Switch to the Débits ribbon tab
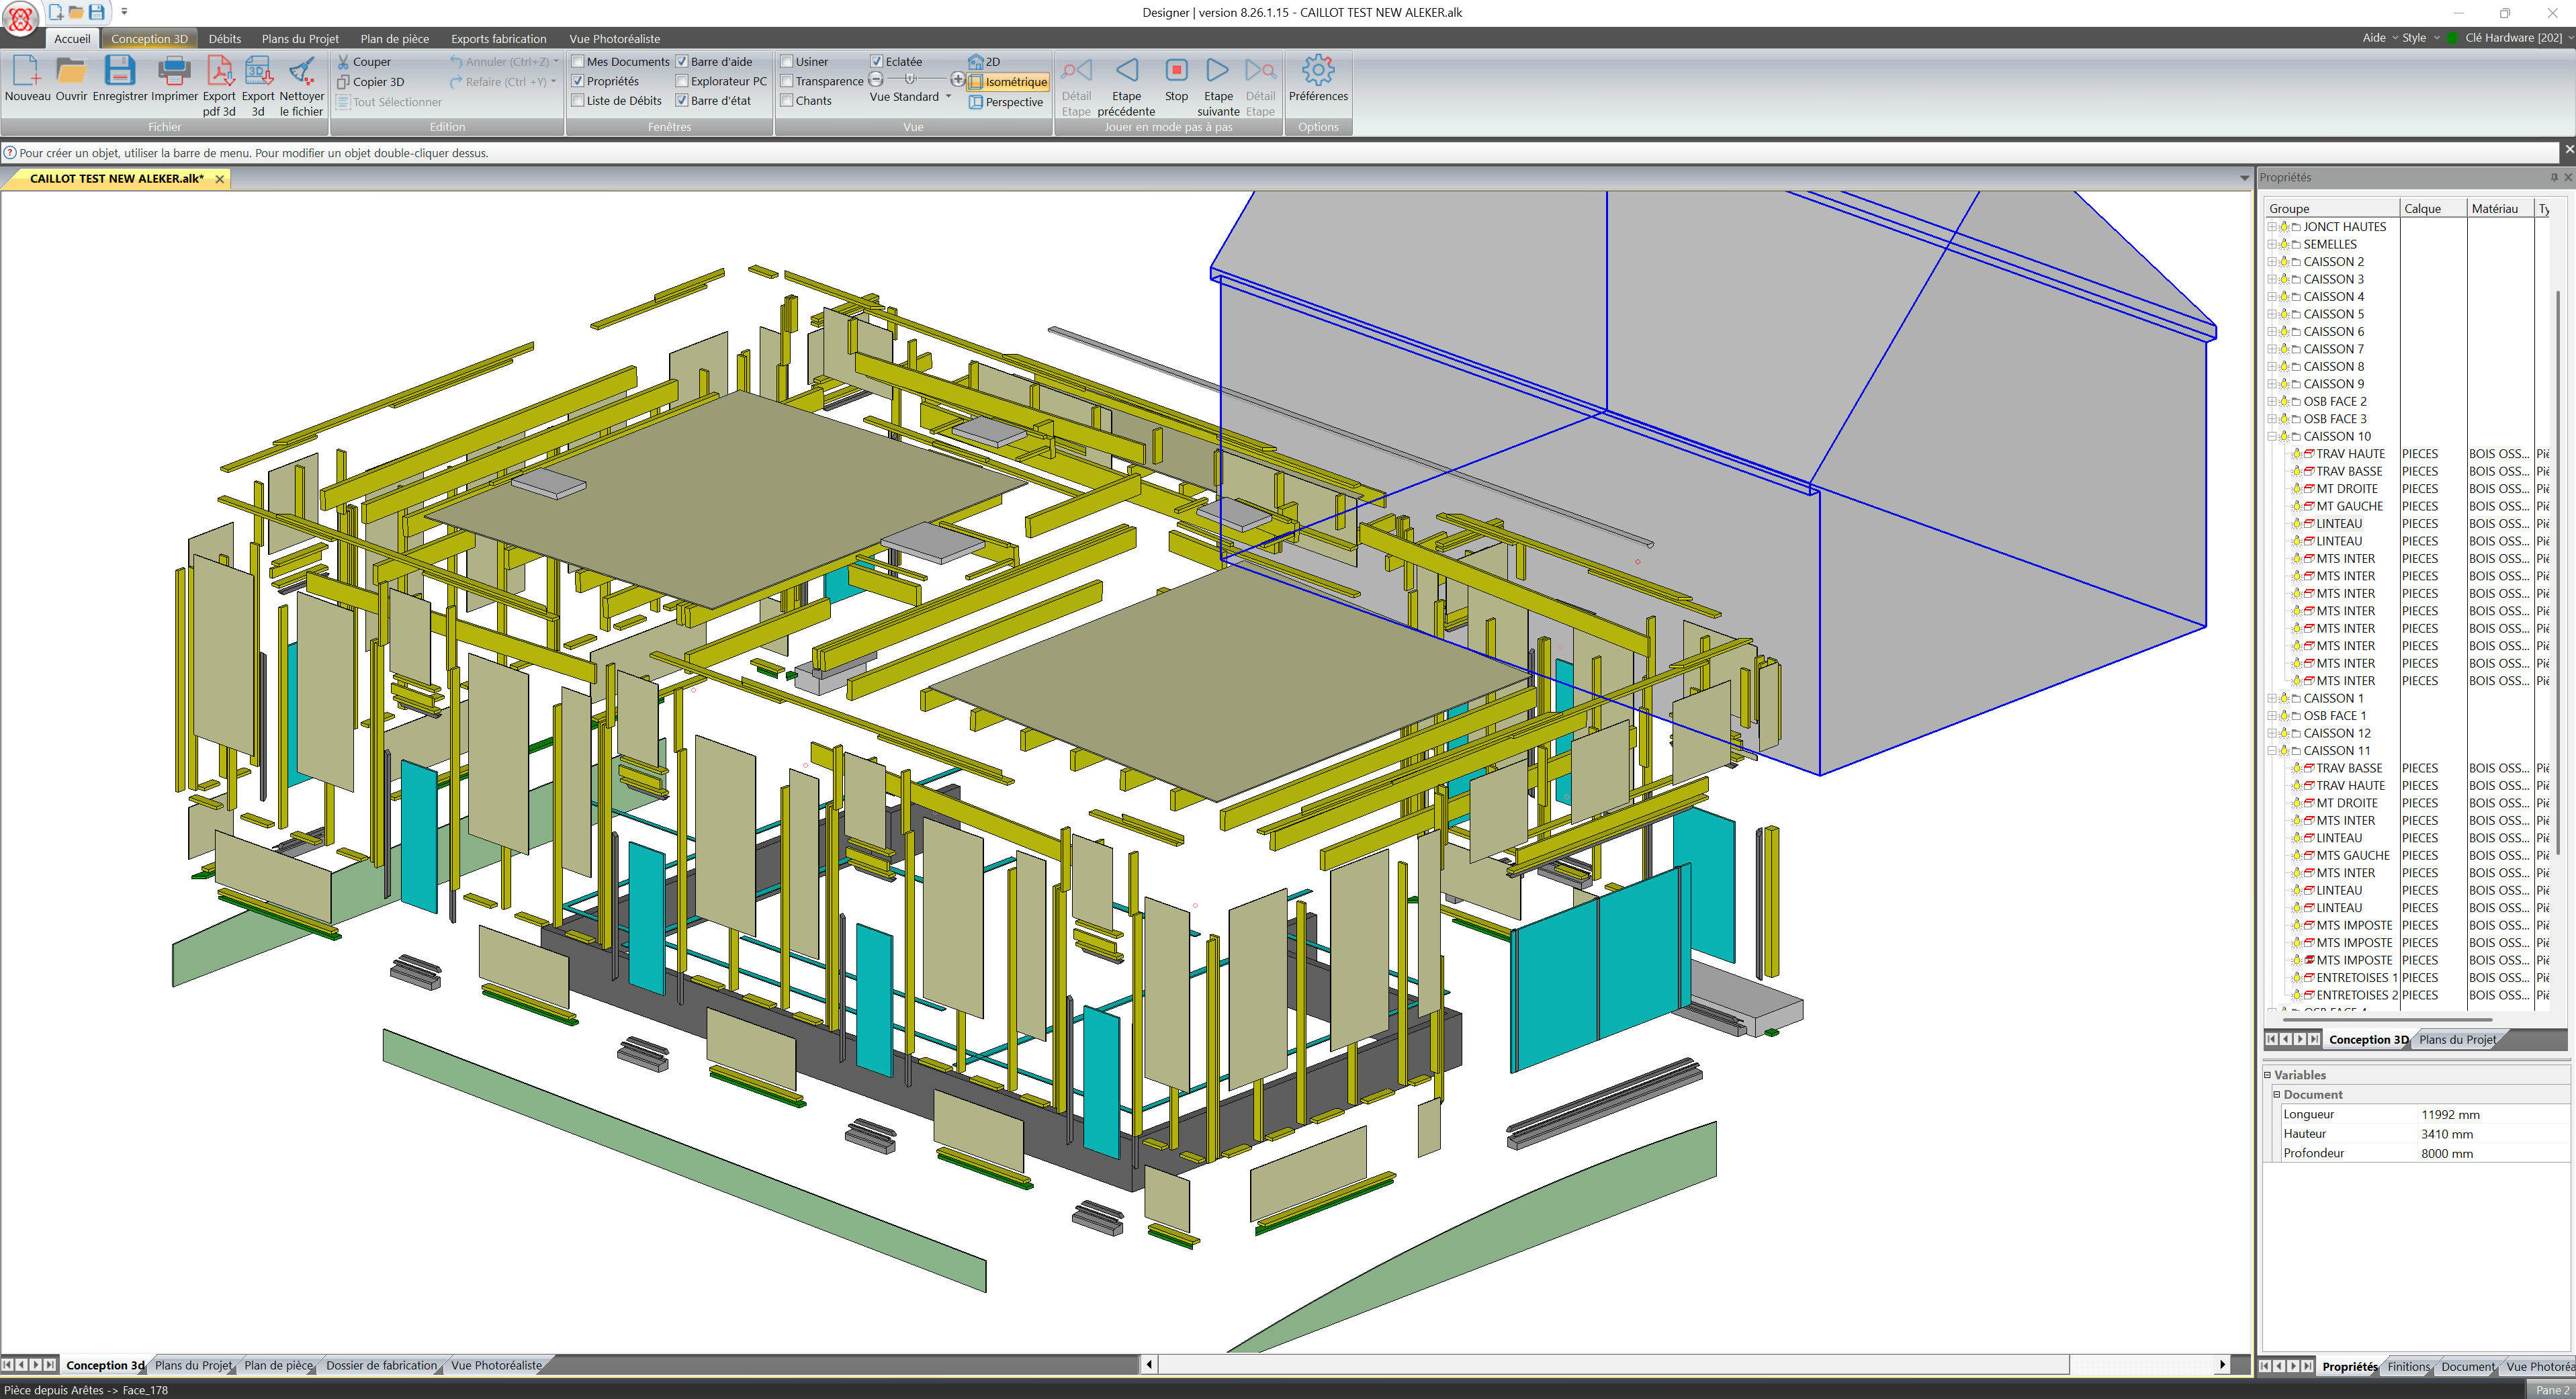The image size is (2576, 1399). (x=224, y=38)
